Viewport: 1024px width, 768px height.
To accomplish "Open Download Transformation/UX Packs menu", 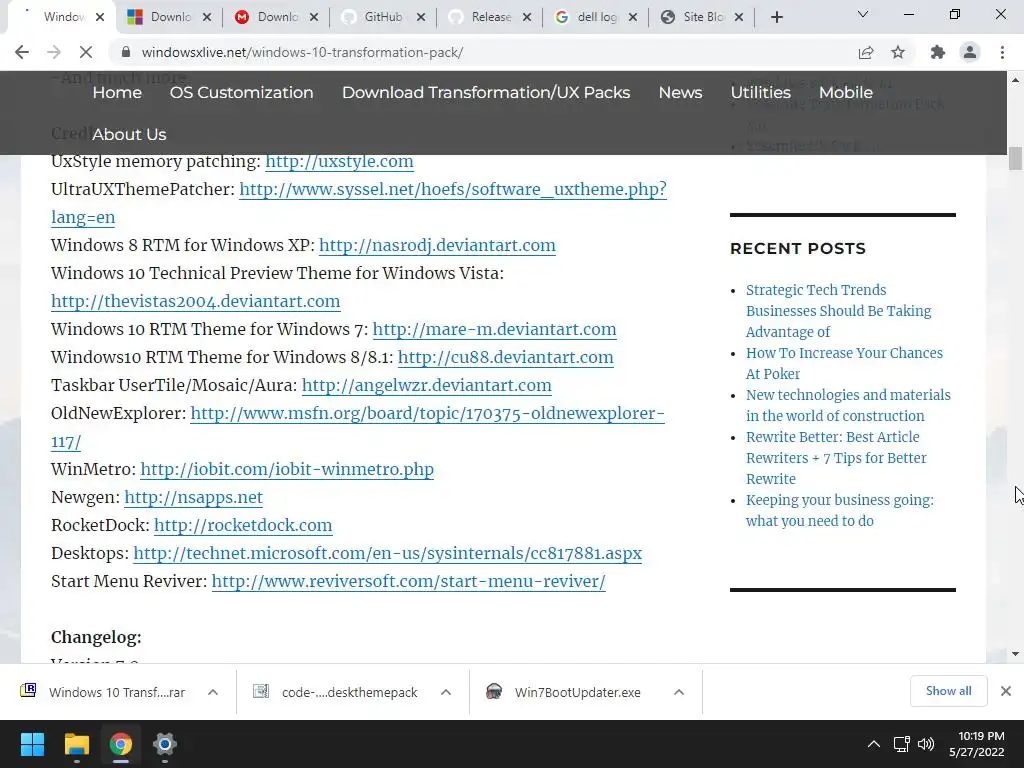I will (x=486, y=93).
